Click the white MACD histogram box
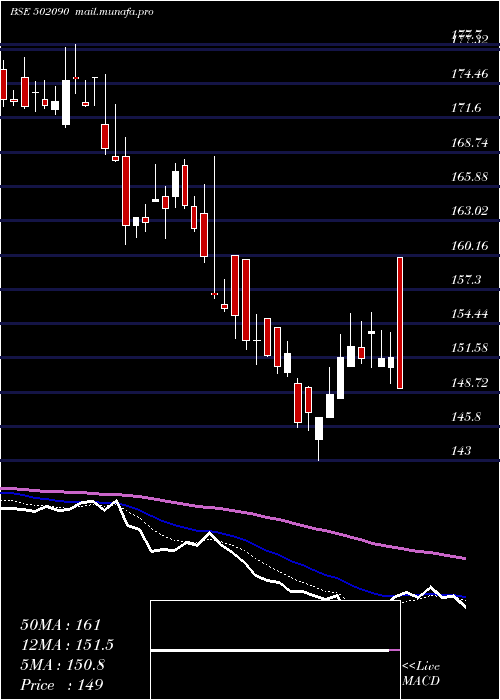The width and height of the screenshot is (500, 700). coord(275,650)
